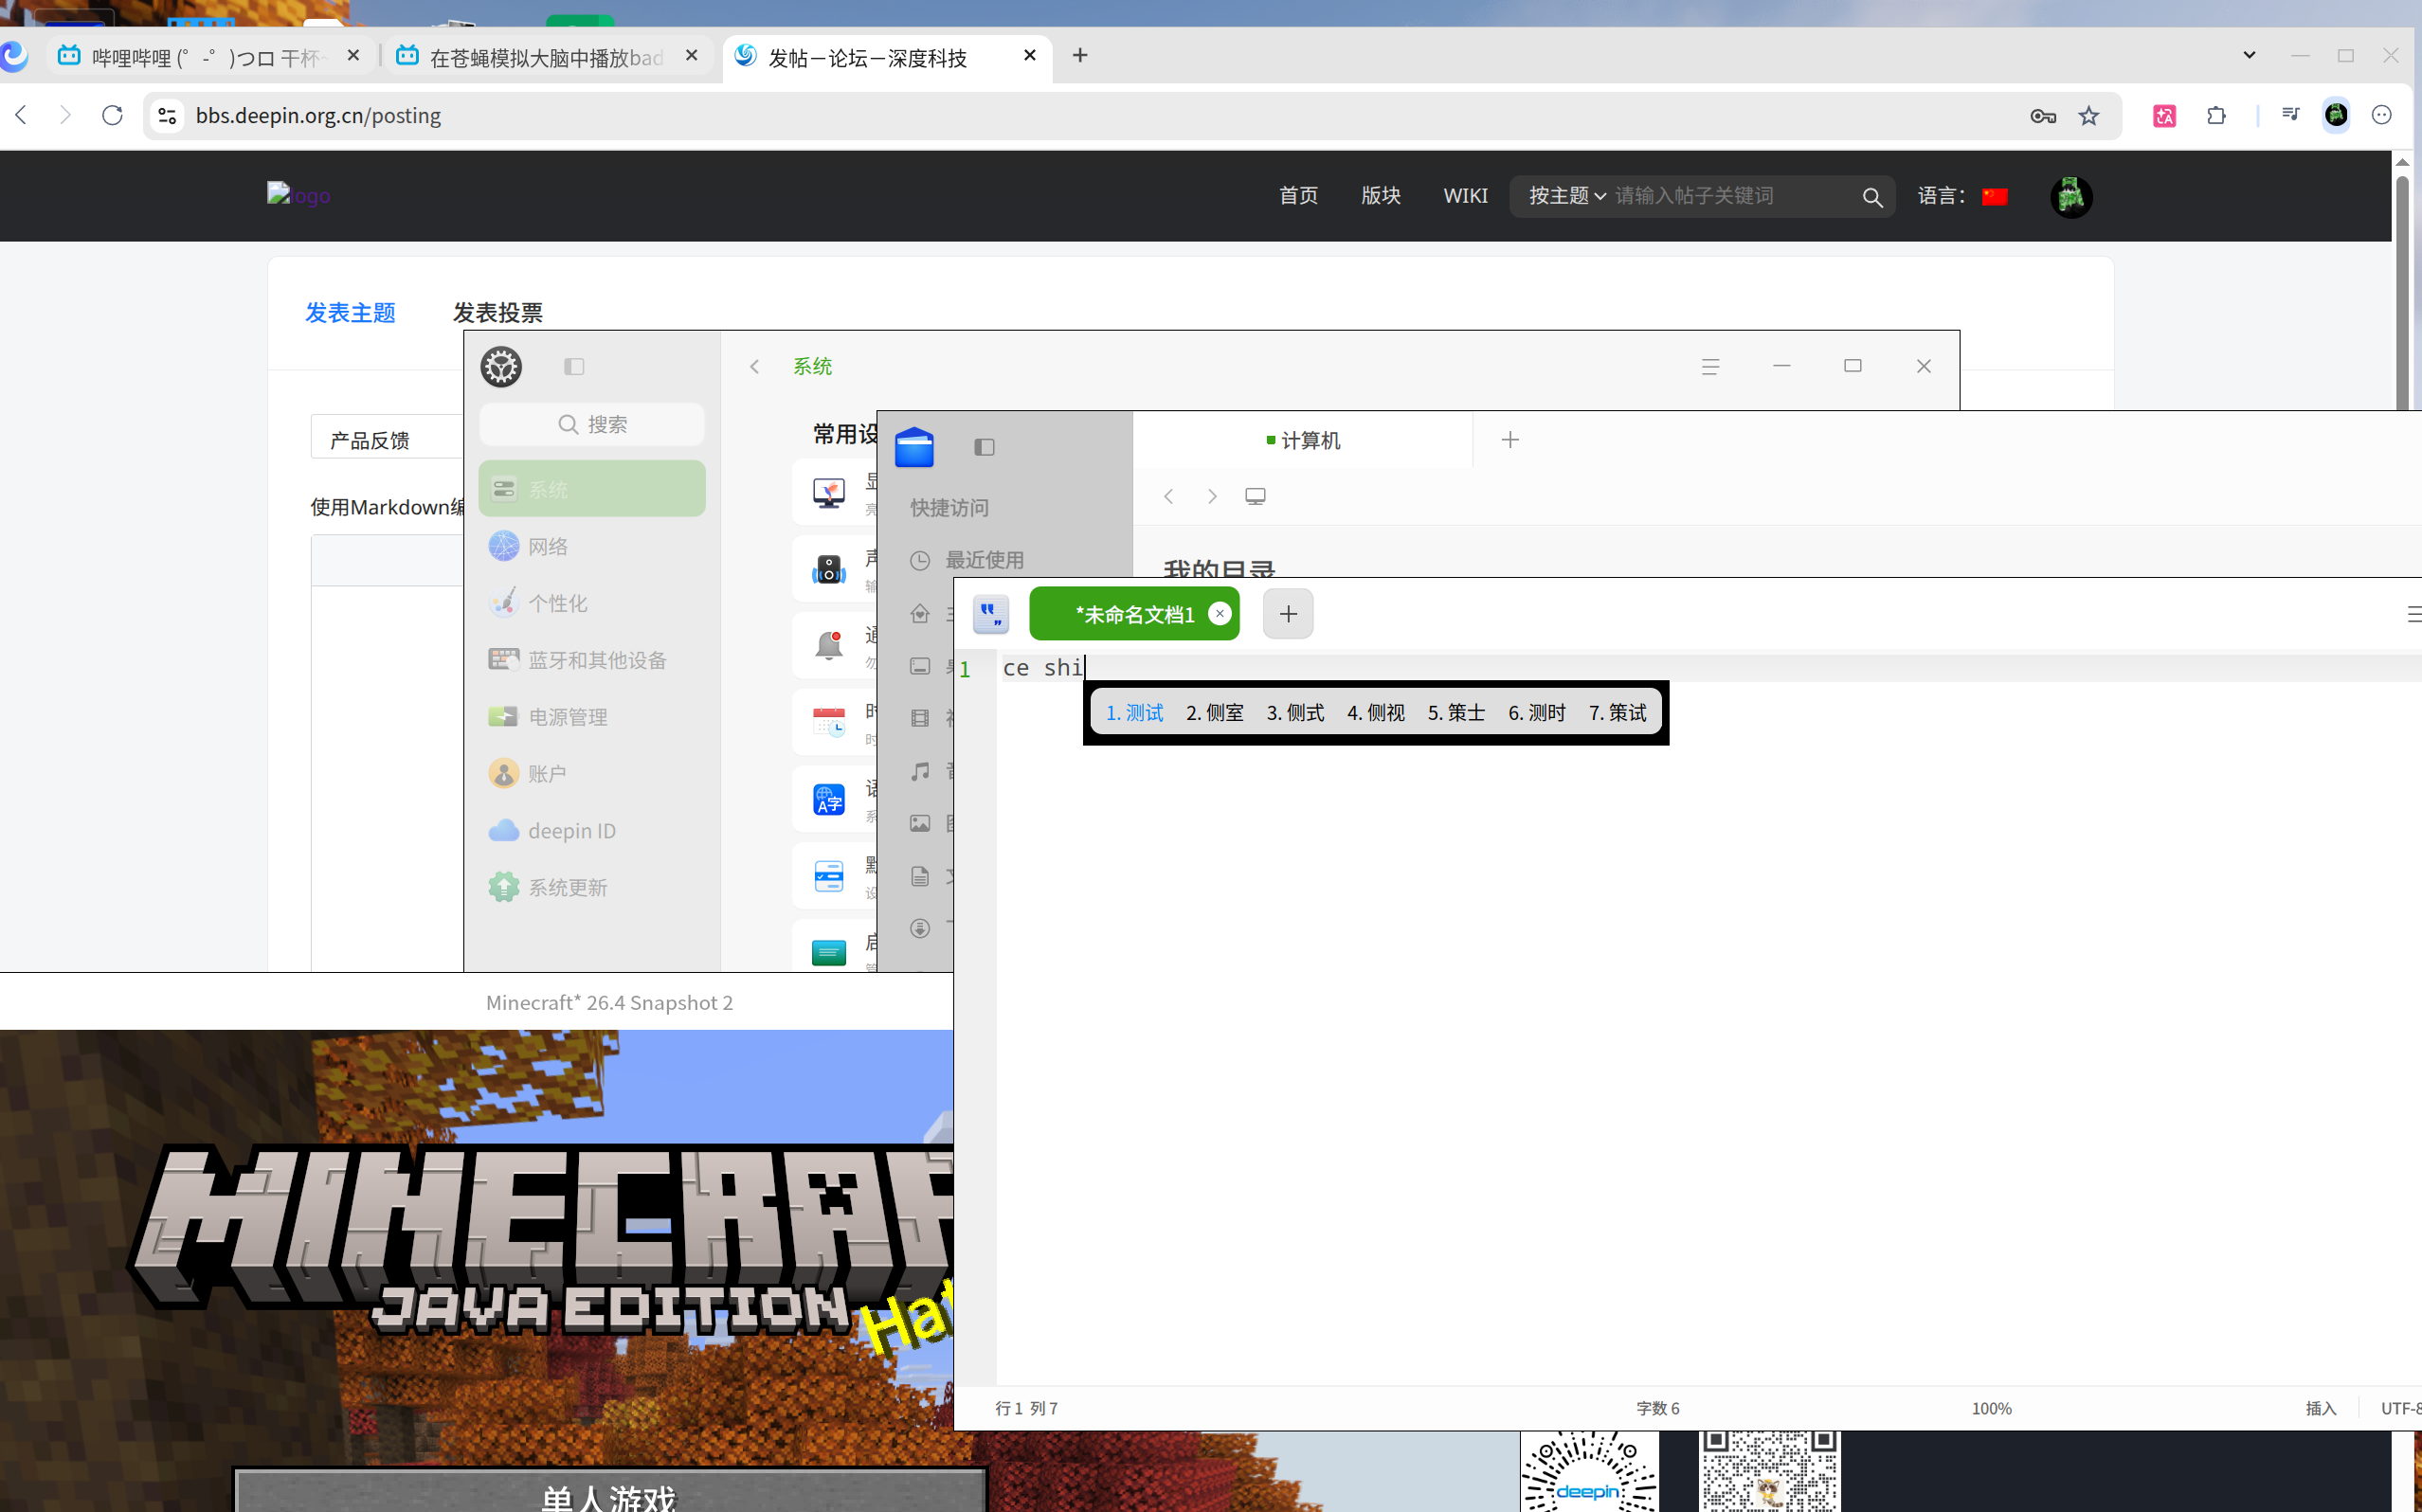
Task: Switch to the 在苍蝇模拟大脑中播放 tab
Action: pyautogui.click(x=547, y=57)
